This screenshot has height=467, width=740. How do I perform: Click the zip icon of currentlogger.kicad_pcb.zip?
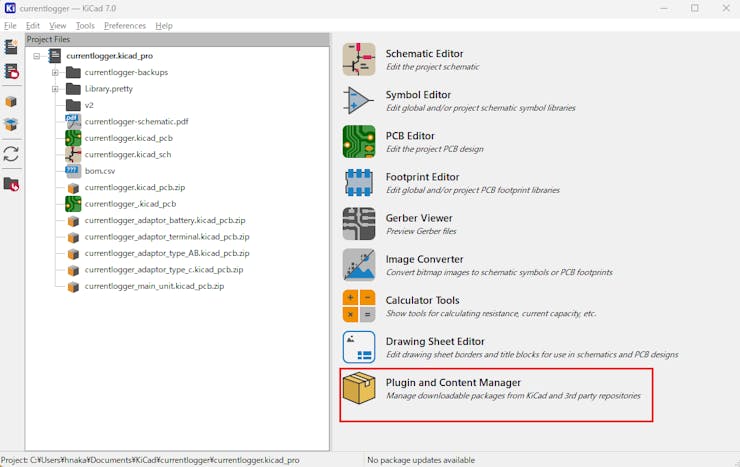pyautogui.click(x=73, y=188)
